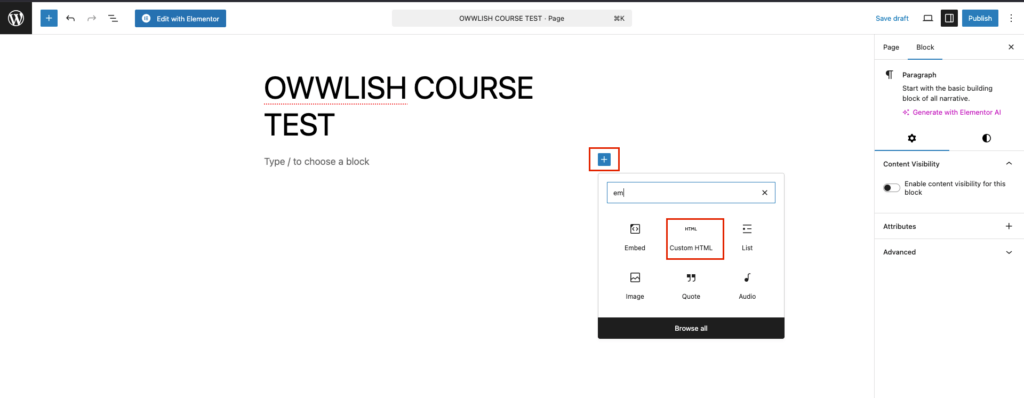This screenshot has width=1024, height=398.
Task: Insert the List block
Action: click(747, 237)
